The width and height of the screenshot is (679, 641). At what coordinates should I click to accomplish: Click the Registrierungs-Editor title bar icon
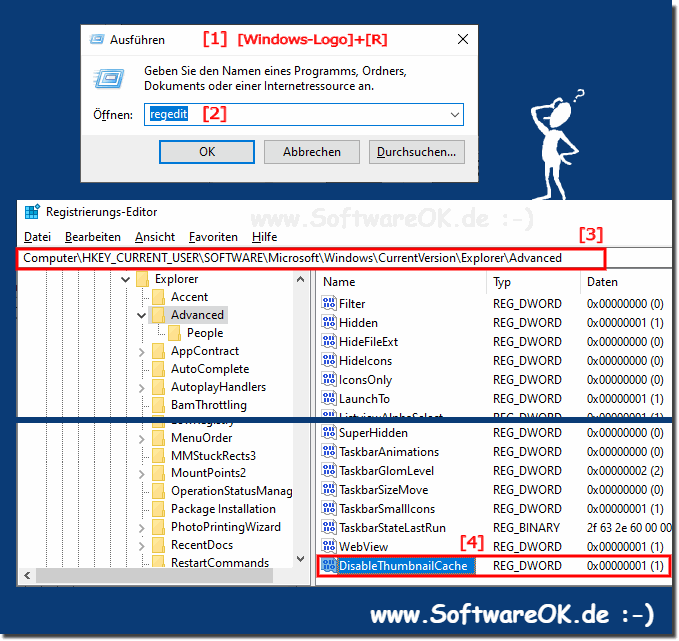click(32, 212)
